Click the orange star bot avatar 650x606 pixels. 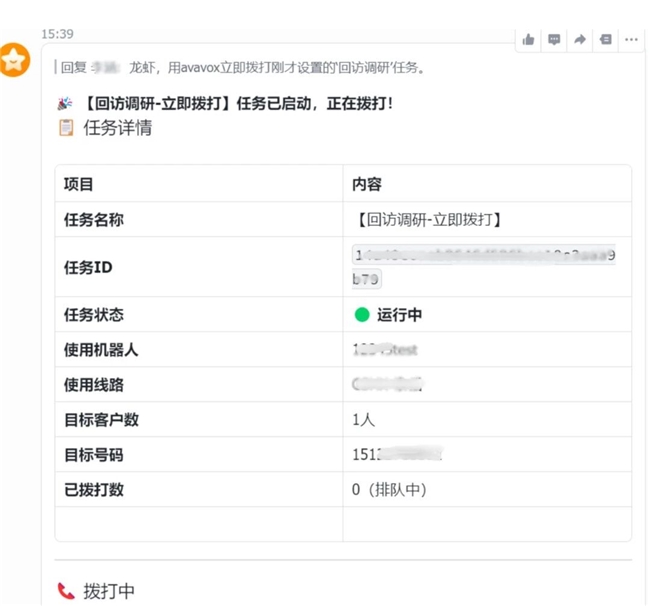[x=15, y=61]
